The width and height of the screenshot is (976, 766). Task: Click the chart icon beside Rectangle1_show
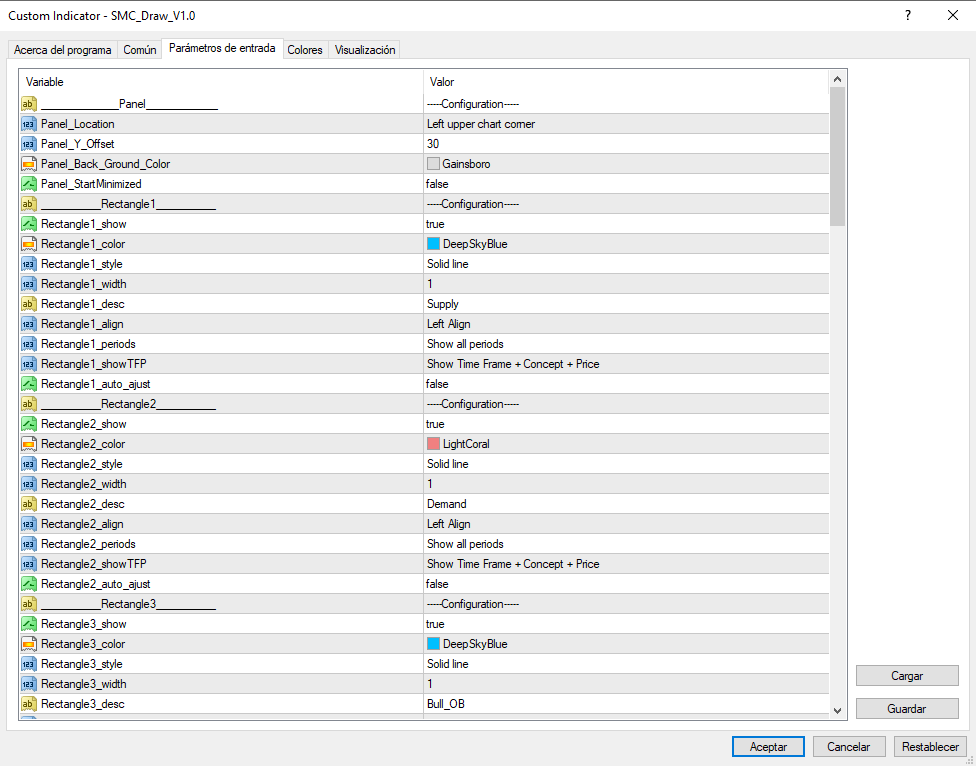[x=27, y=224]
